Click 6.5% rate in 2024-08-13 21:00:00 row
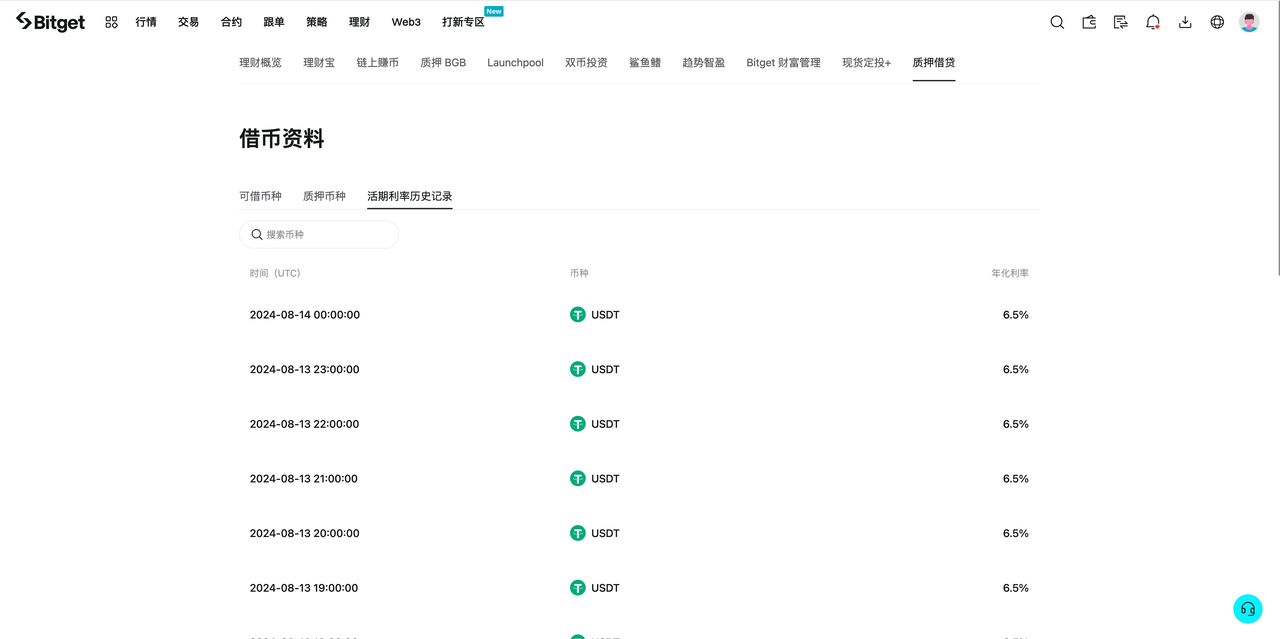 point(1016,479)
